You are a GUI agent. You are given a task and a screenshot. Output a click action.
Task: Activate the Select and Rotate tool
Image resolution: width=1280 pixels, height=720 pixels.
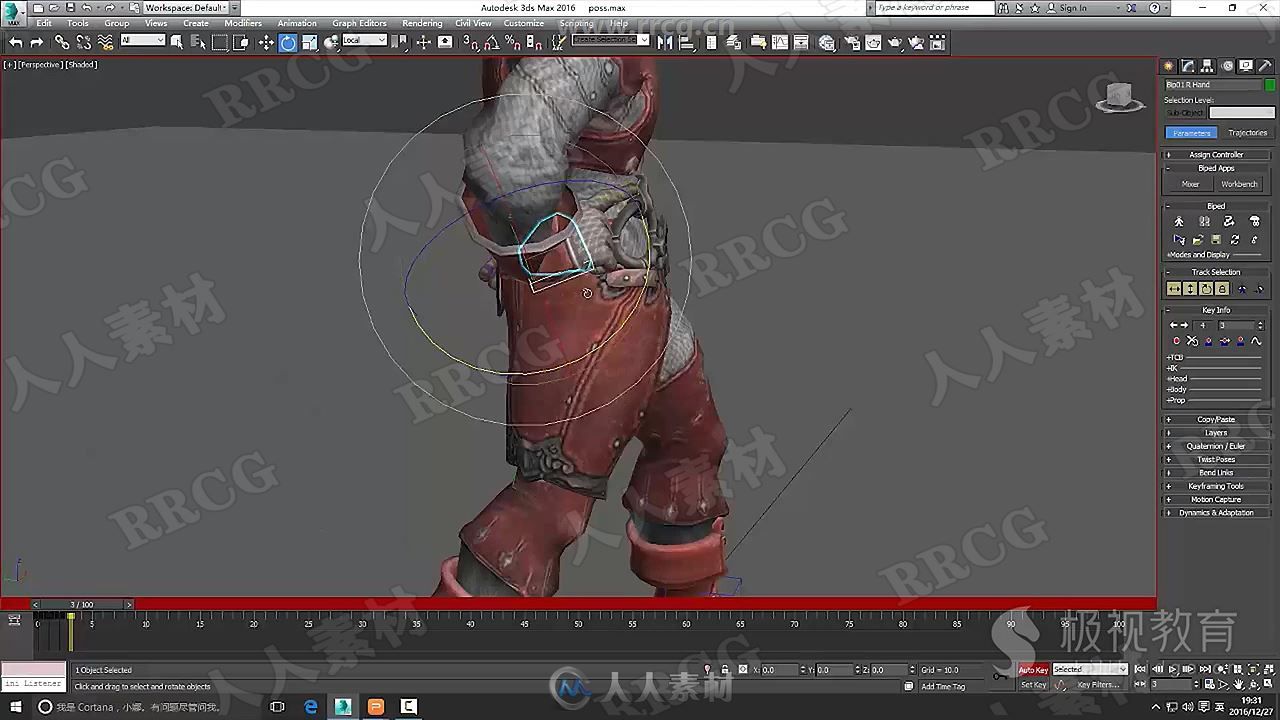(x=288, y=42)
